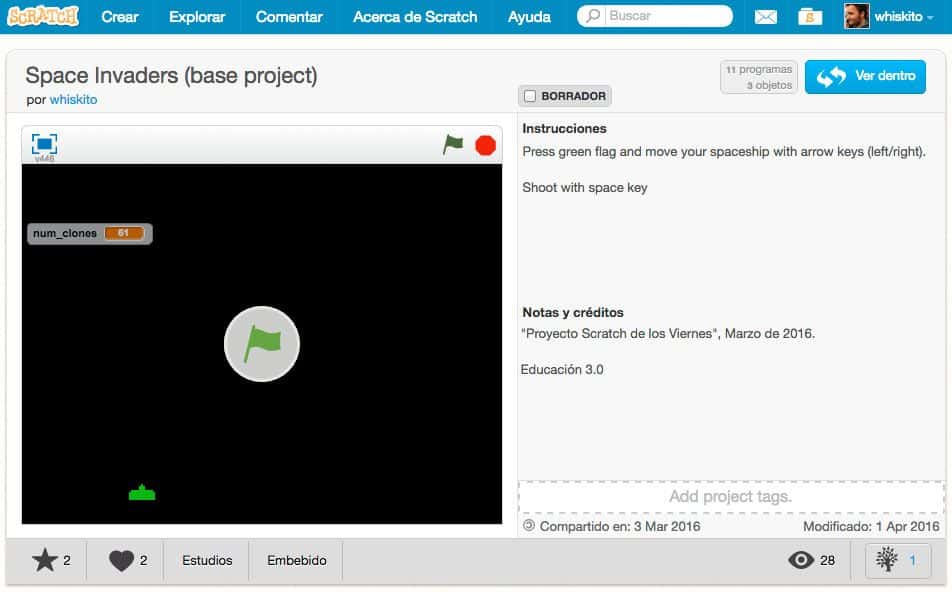This screenshot has height=592, width=952.
Task: Favorite the project with star icon
Action: point(45,560)
